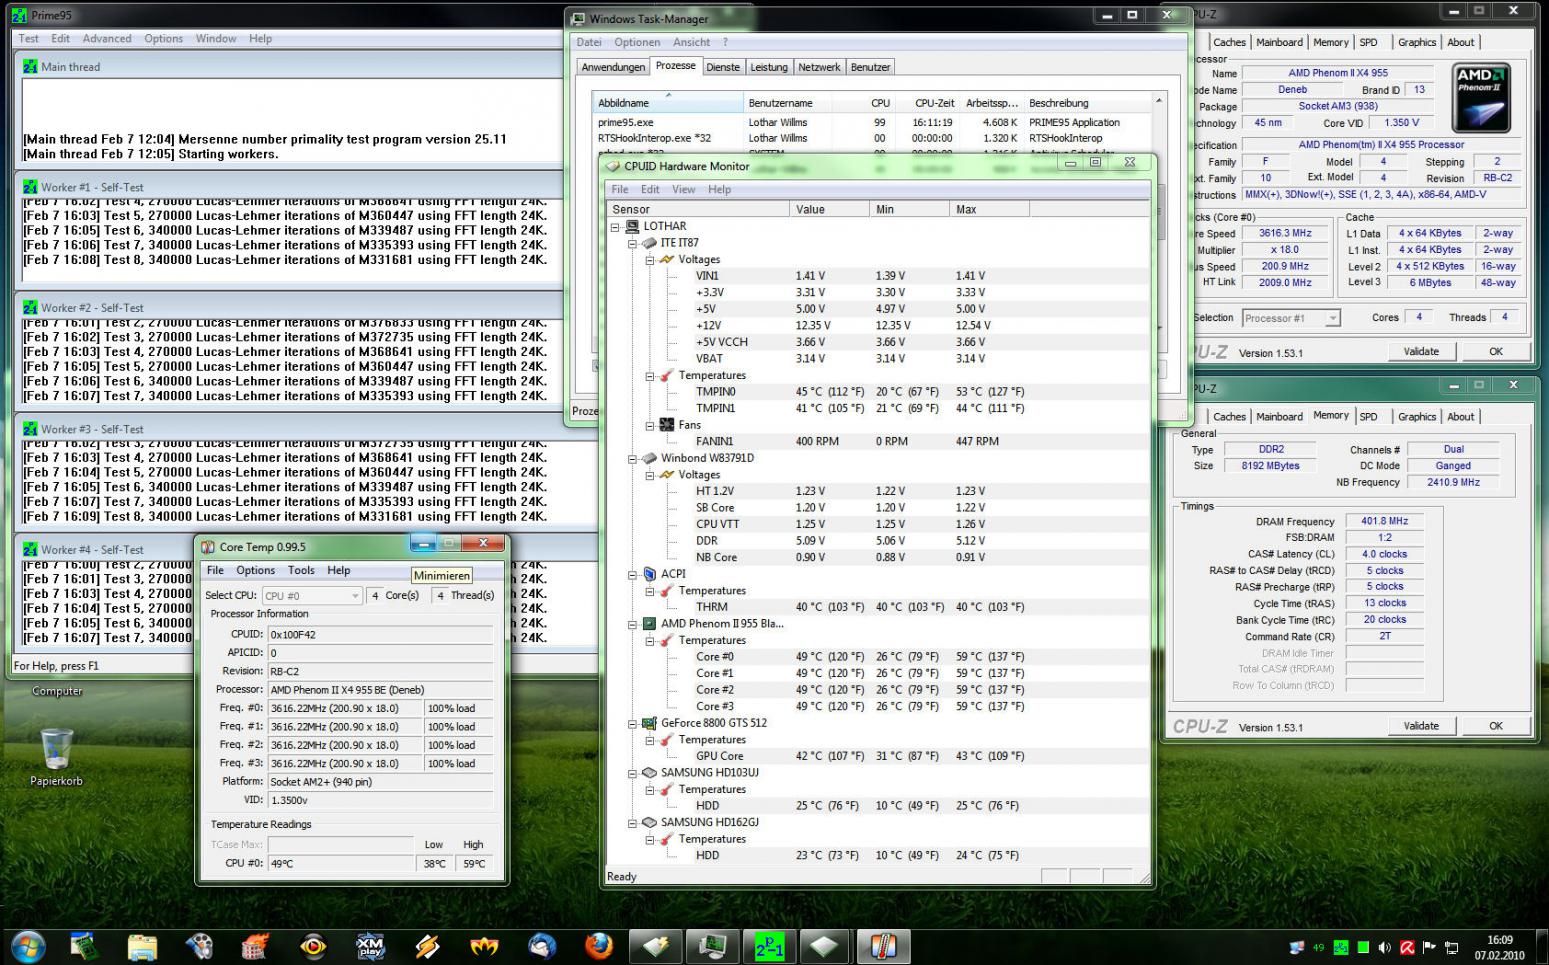The image size is (1549, 965).
Task: Click the Hardware Monitor Sensor column header
Action: pos(697,209)
